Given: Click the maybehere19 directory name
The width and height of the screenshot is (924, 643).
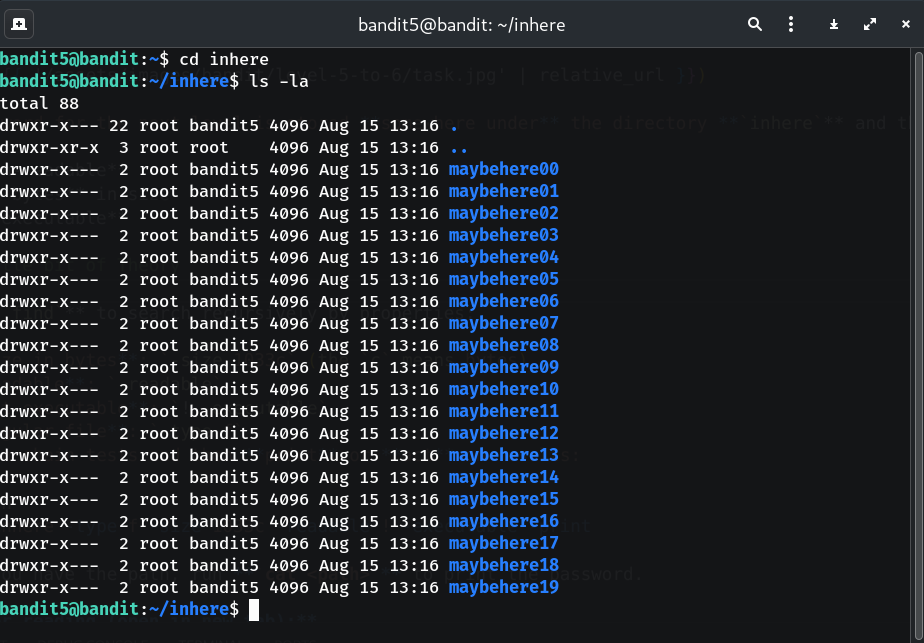Looking at the screenshot, I should point(503,587).
